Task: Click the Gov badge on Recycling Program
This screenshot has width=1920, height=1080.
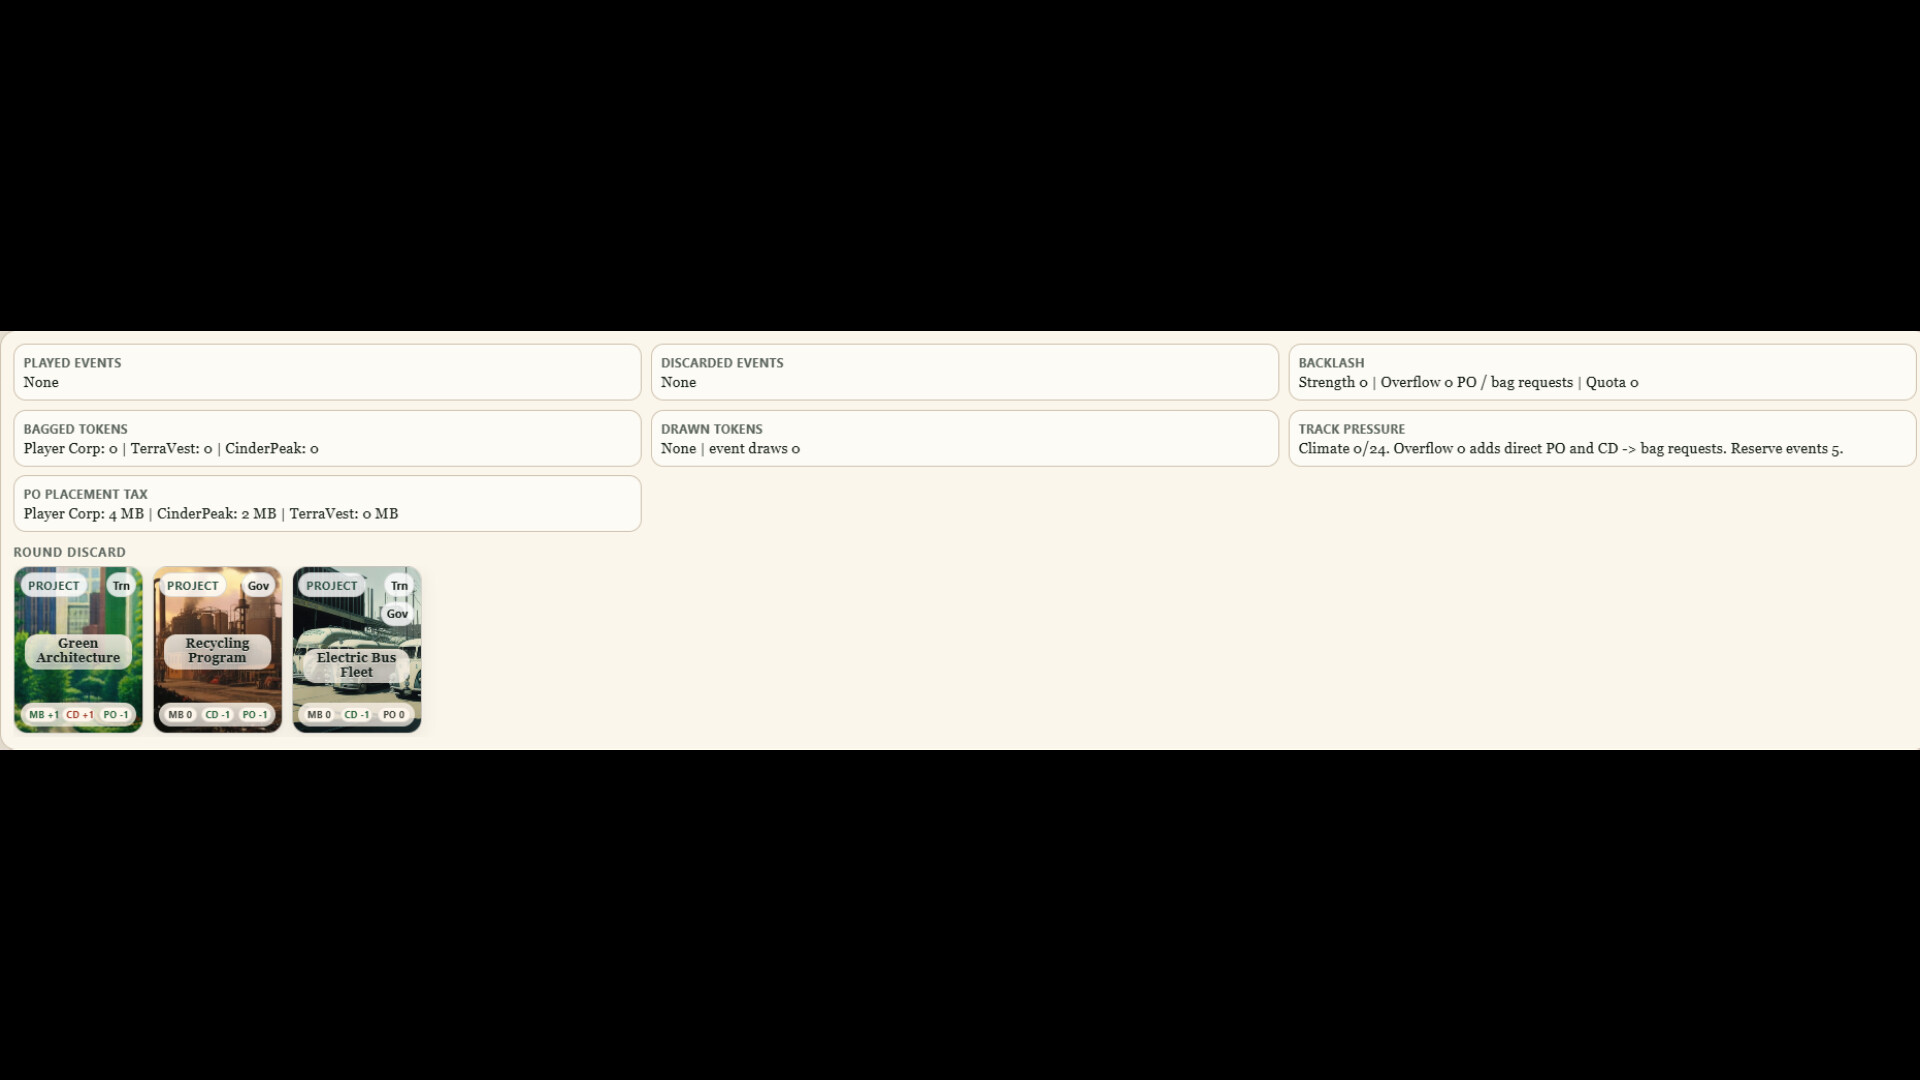Action: (258, 586)
